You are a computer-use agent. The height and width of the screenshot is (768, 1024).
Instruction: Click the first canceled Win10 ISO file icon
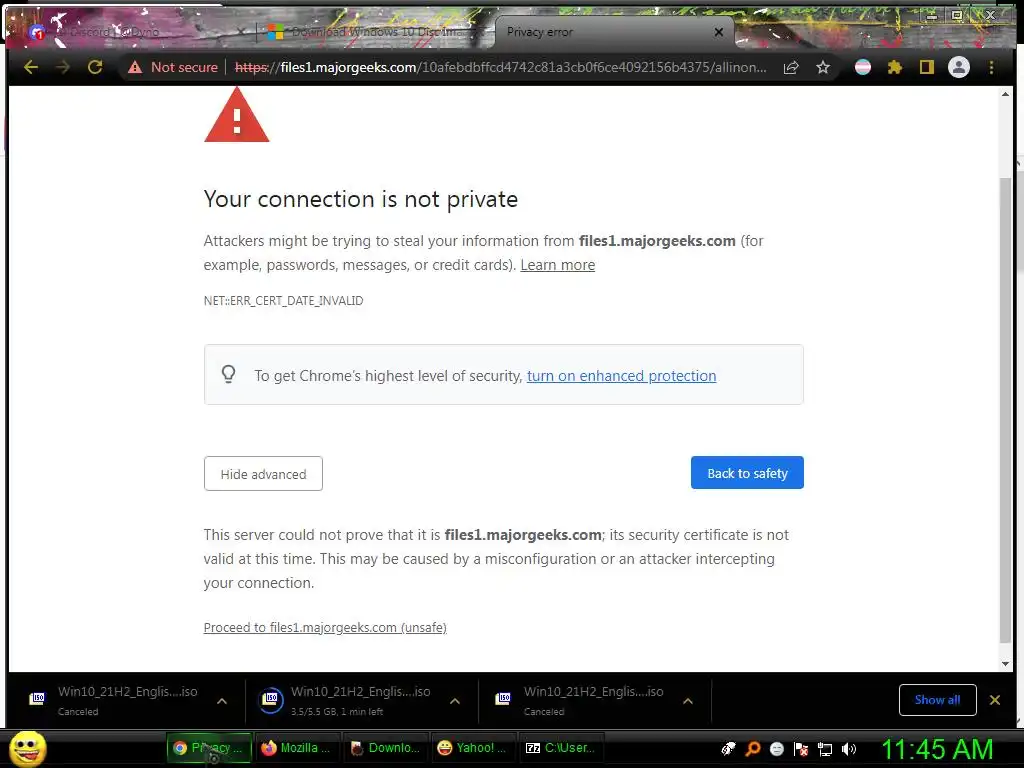pyautogui.click(x=39, y=699)
